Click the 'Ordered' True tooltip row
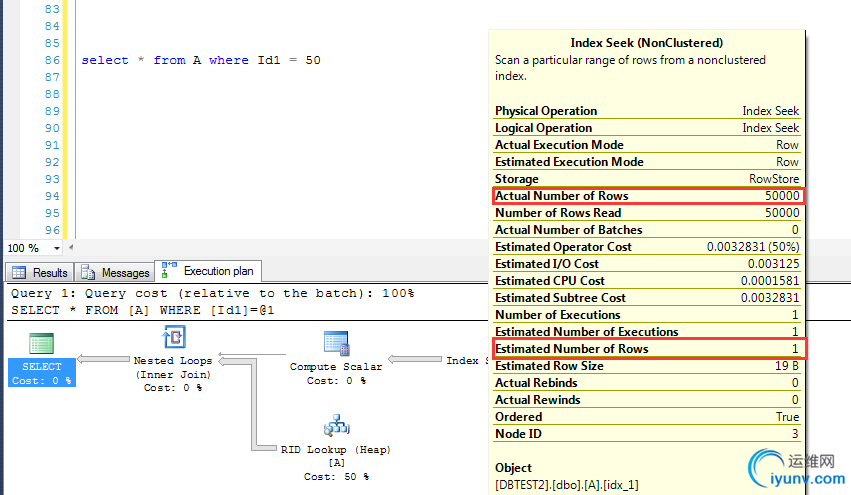The image size is (851, 495). pos(647,417)
